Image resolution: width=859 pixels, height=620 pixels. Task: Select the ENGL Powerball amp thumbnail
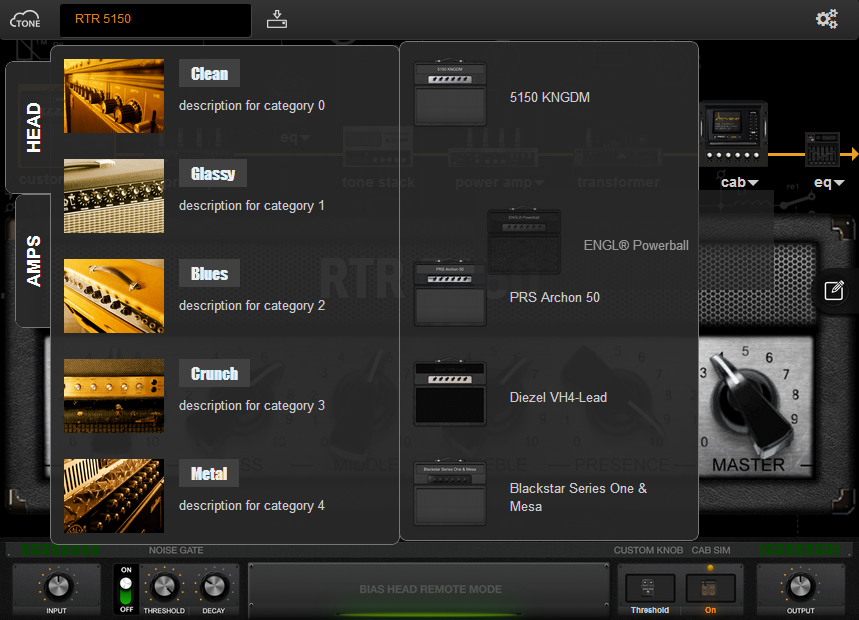524,241
